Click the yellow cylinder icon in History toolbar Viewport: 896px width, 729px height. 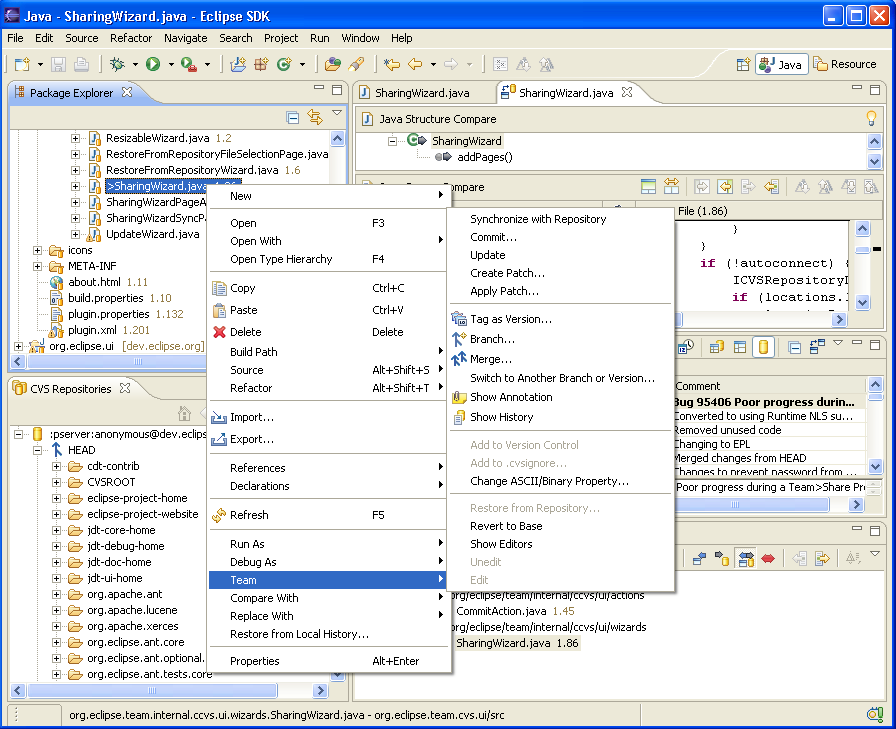(x=763, y=347)
